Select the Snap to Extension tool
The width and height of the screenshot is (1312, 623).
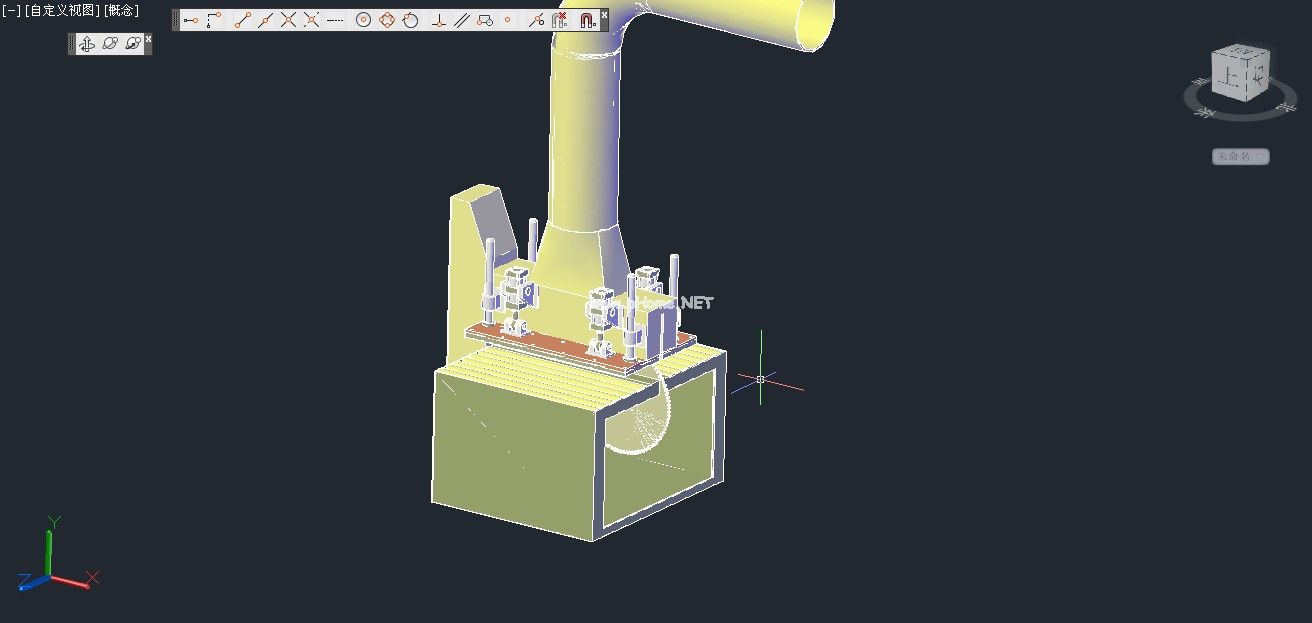pos(334,18)
